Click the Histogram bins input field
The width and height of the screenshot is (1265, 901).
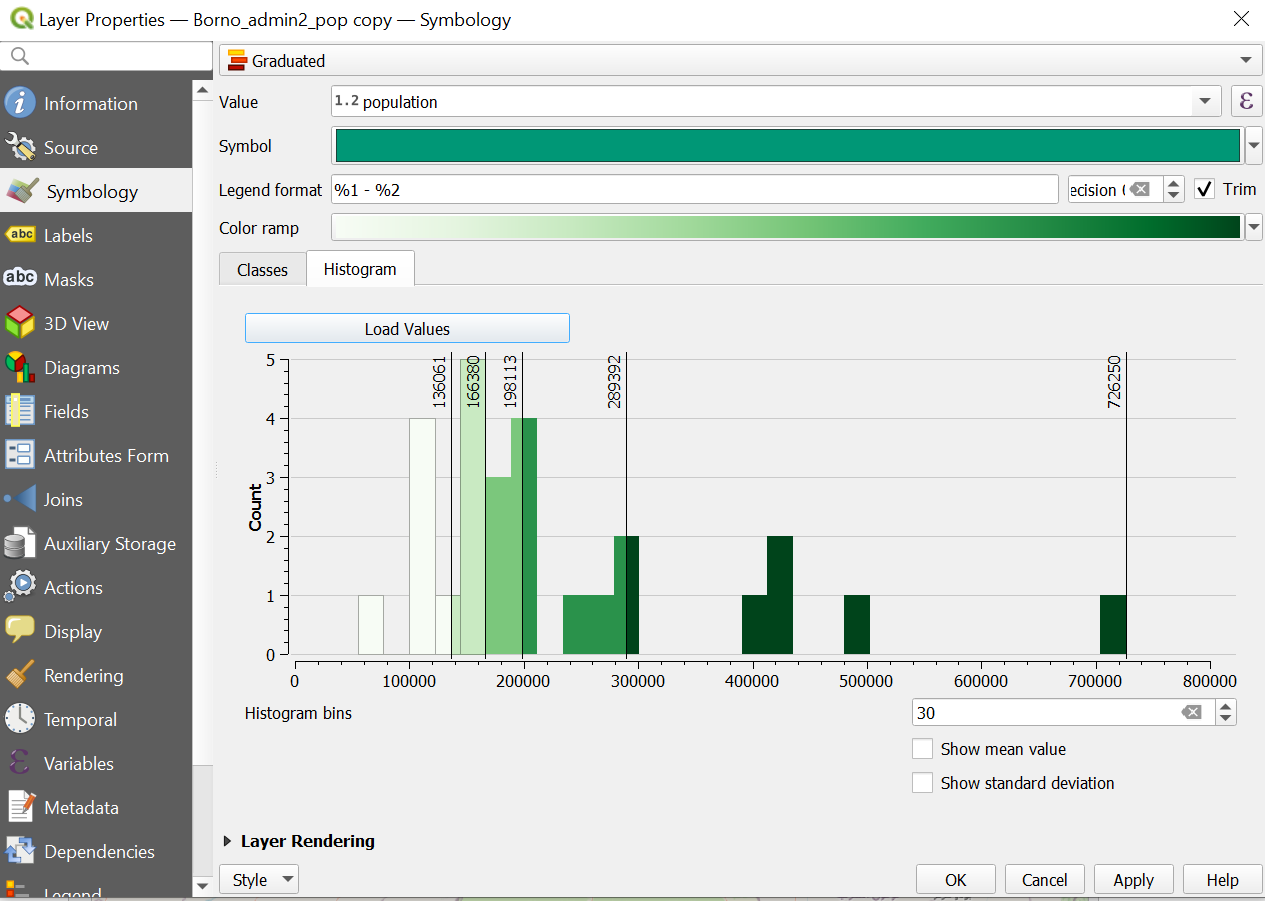1045,712
